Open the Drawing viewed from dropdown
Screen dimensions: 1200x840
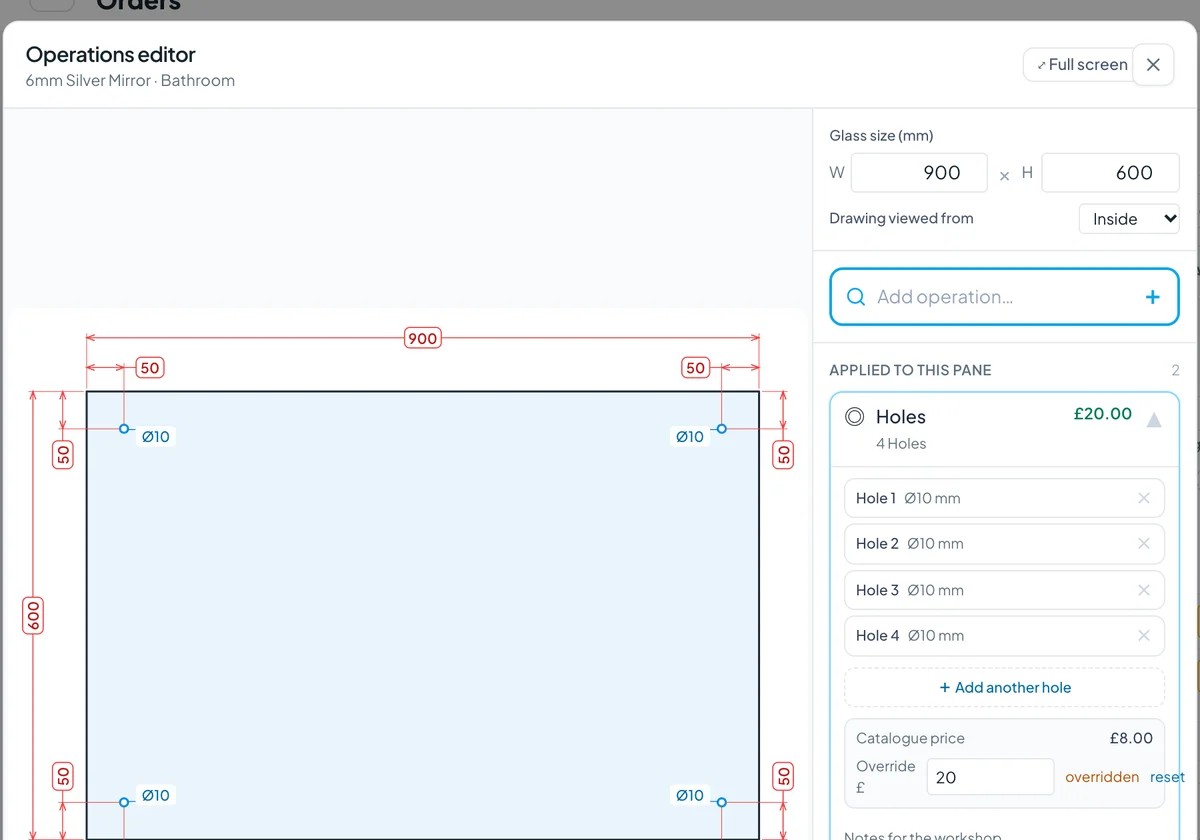coord(1129,219)
